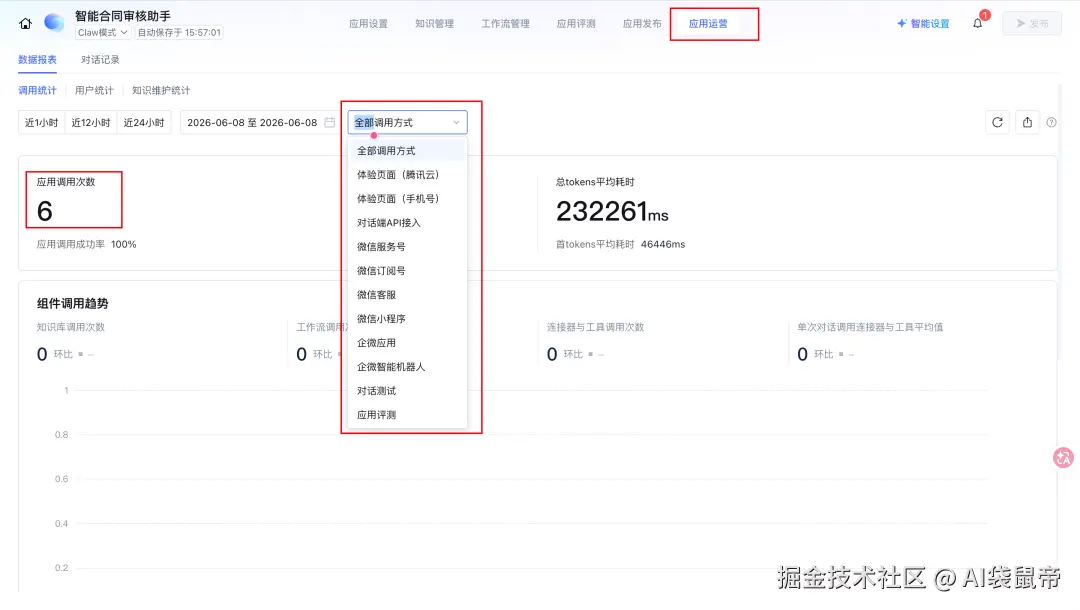Screen dimensions: 1080x610
Task: Click the pink translate floating icon
Action: click(x=1063, y=457)
